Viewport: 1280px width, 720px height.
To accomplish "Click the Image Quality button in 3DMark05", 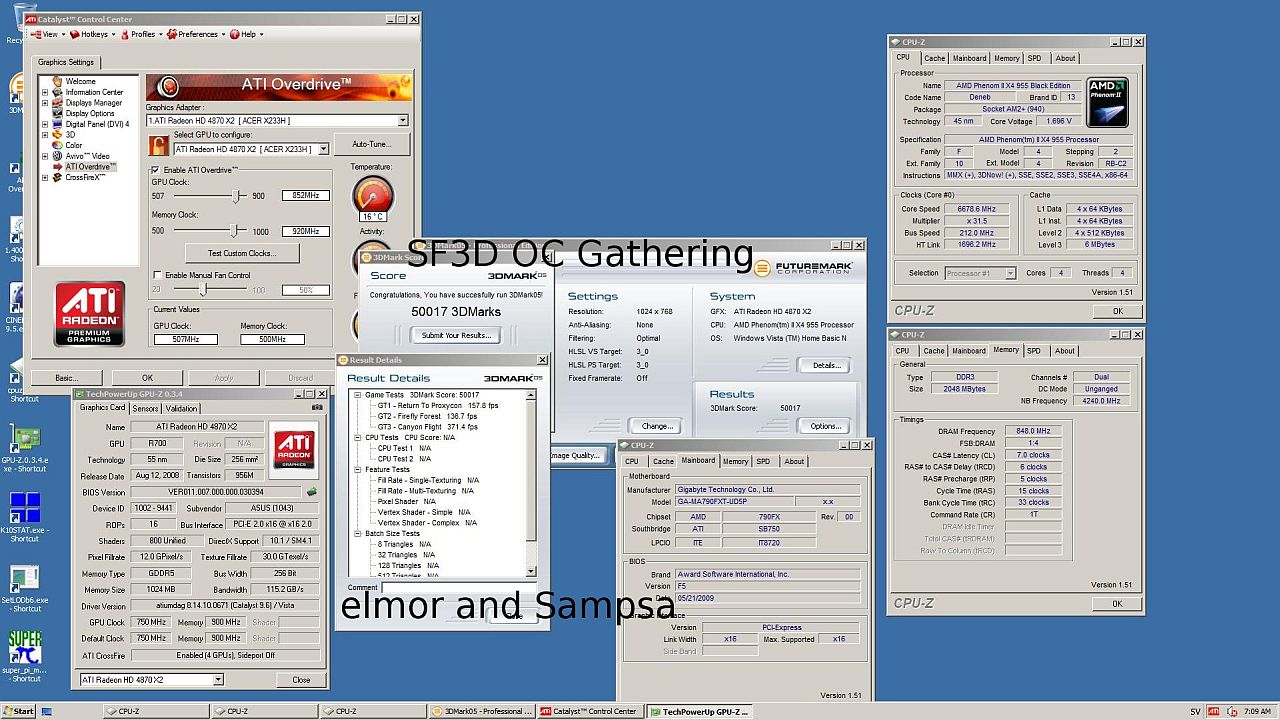I will [x=576, y=455].
